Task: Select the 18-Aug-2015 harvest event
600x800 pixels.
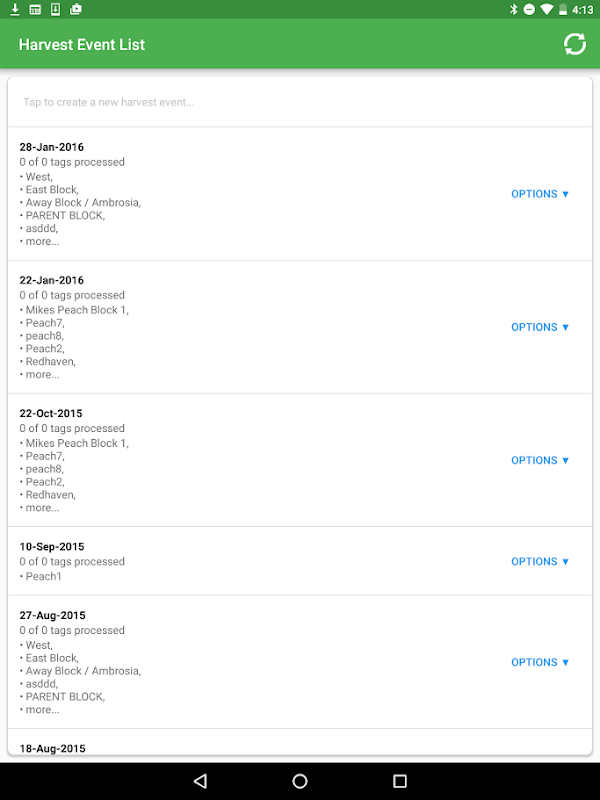Action: point(52,748)
